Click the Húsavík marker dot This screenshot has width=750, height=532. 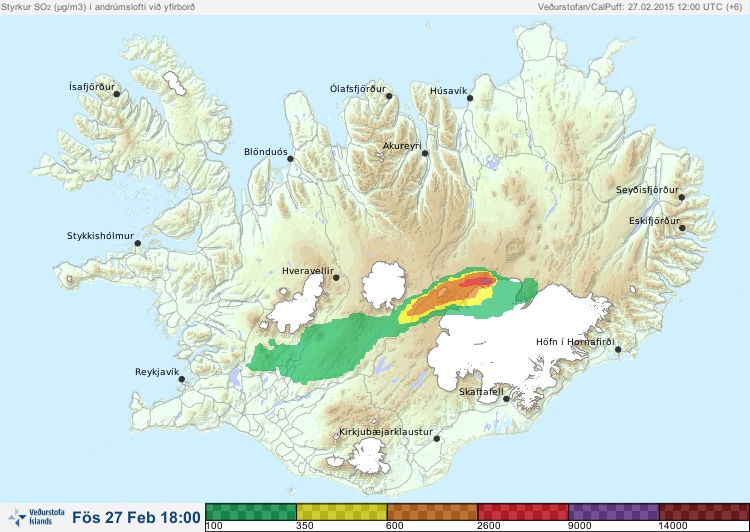[x=470, y=98]
